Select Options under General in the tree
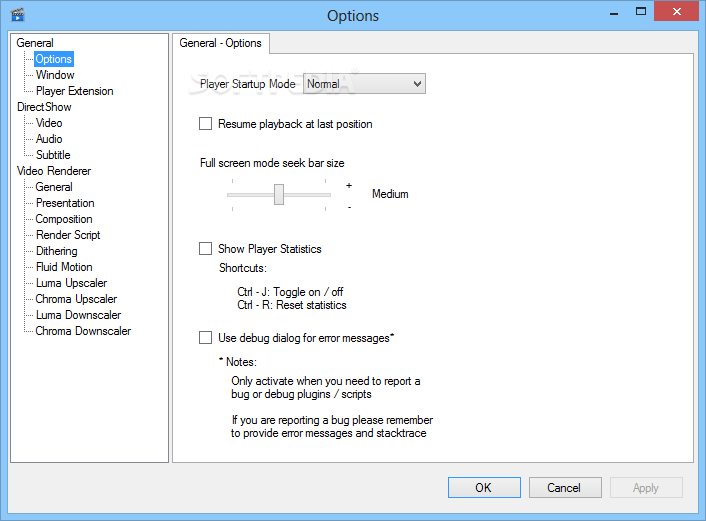This screenshot has height=521, width=706. (x=54, y=59)
